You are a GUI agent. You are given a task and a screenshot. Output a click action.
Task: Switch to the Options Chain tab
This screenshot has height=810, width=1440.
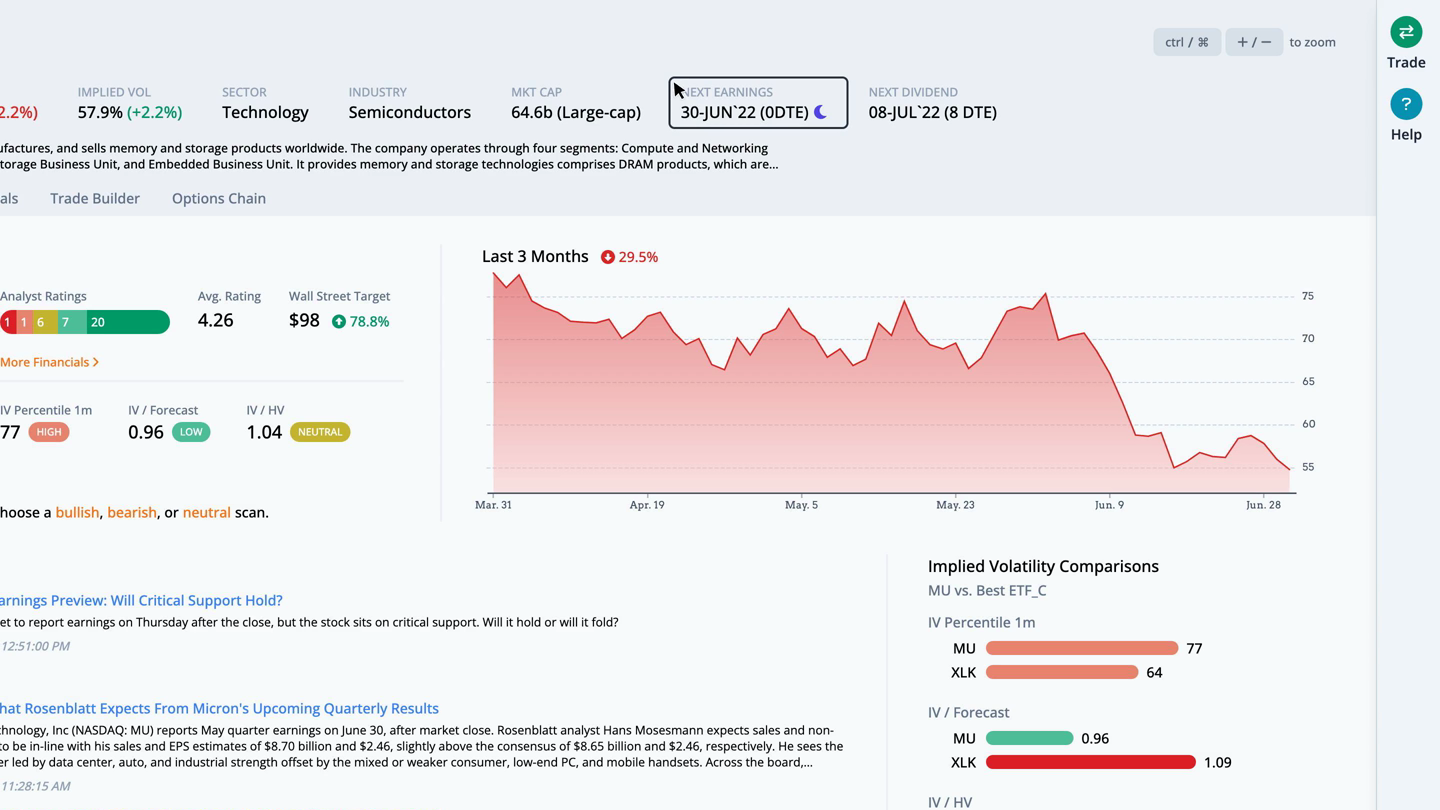click(219, 198)
